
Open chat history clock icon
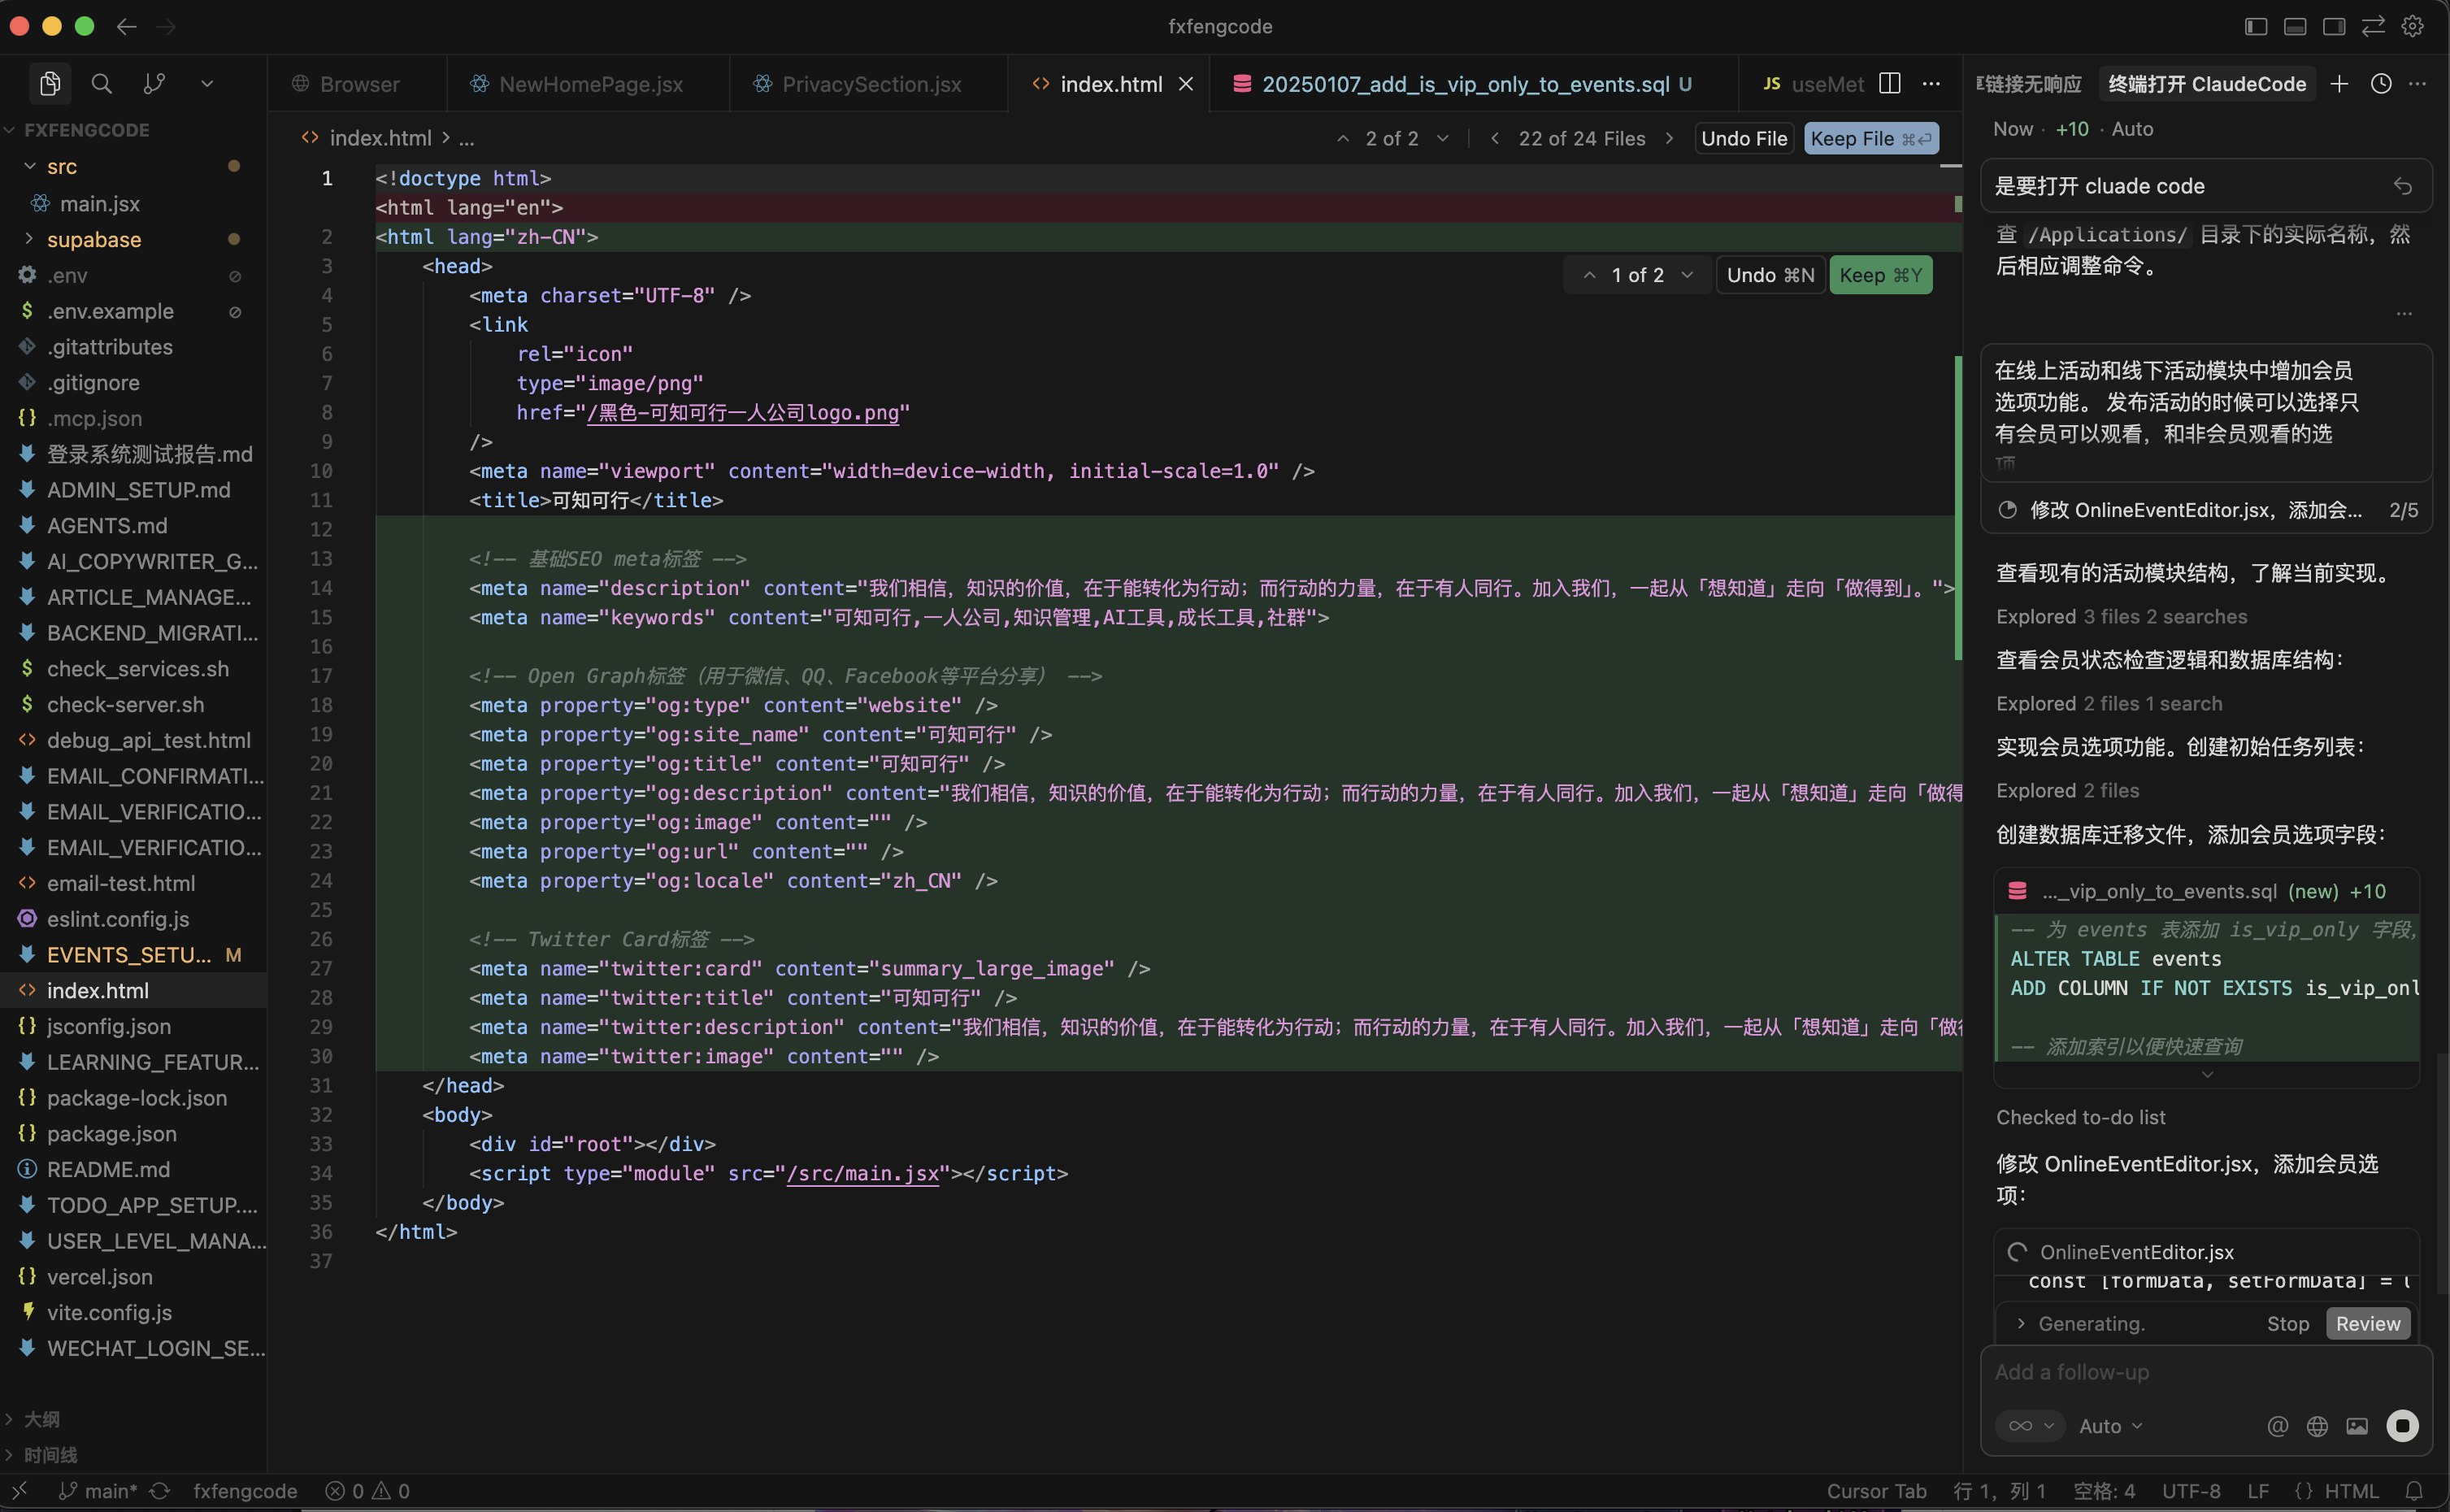pos(2381,84)
